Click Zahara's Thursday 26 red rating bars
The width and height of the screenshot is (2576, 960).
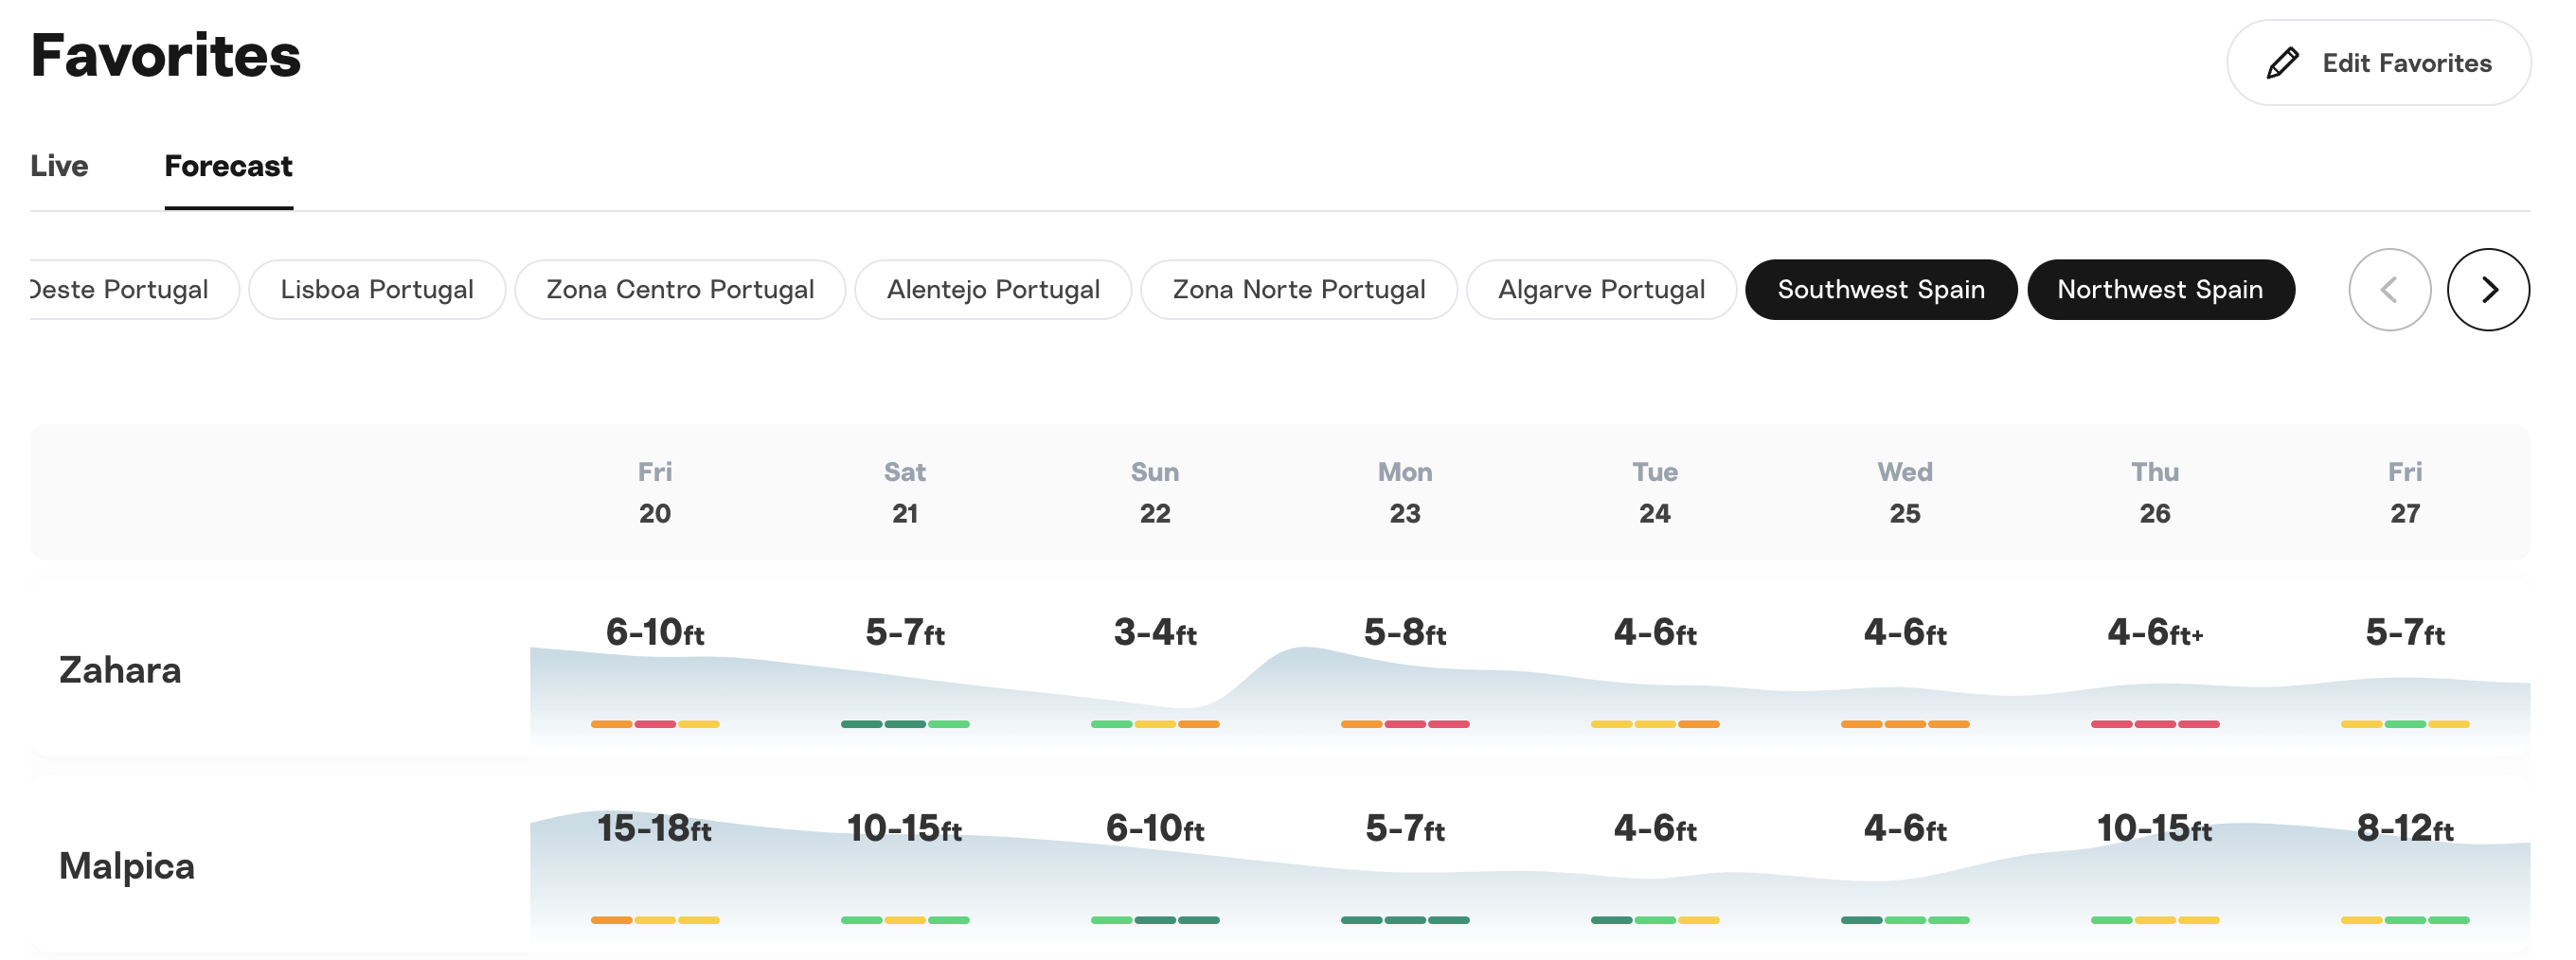click(x=2154, y=724)
